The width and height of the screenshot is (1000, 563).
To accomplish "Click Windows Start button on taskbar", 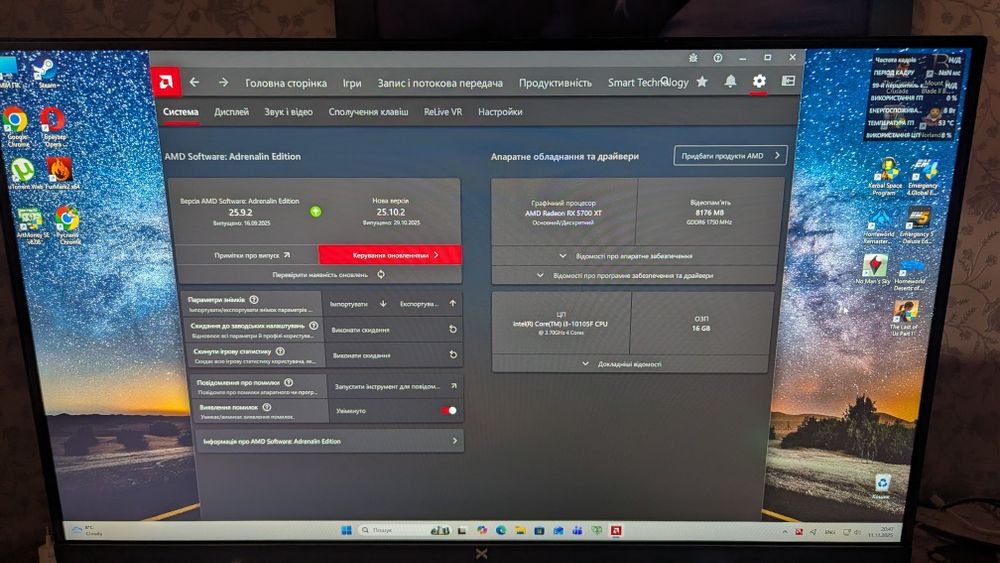I will (347, 530).
